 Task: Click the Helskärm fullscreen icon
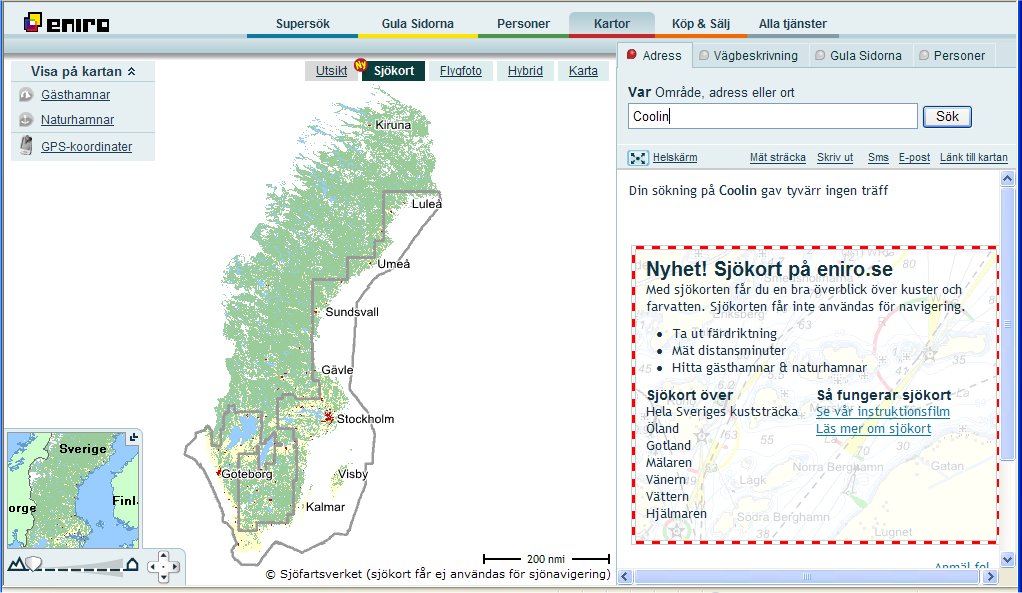pyautogui.click(x=638, y=158)
